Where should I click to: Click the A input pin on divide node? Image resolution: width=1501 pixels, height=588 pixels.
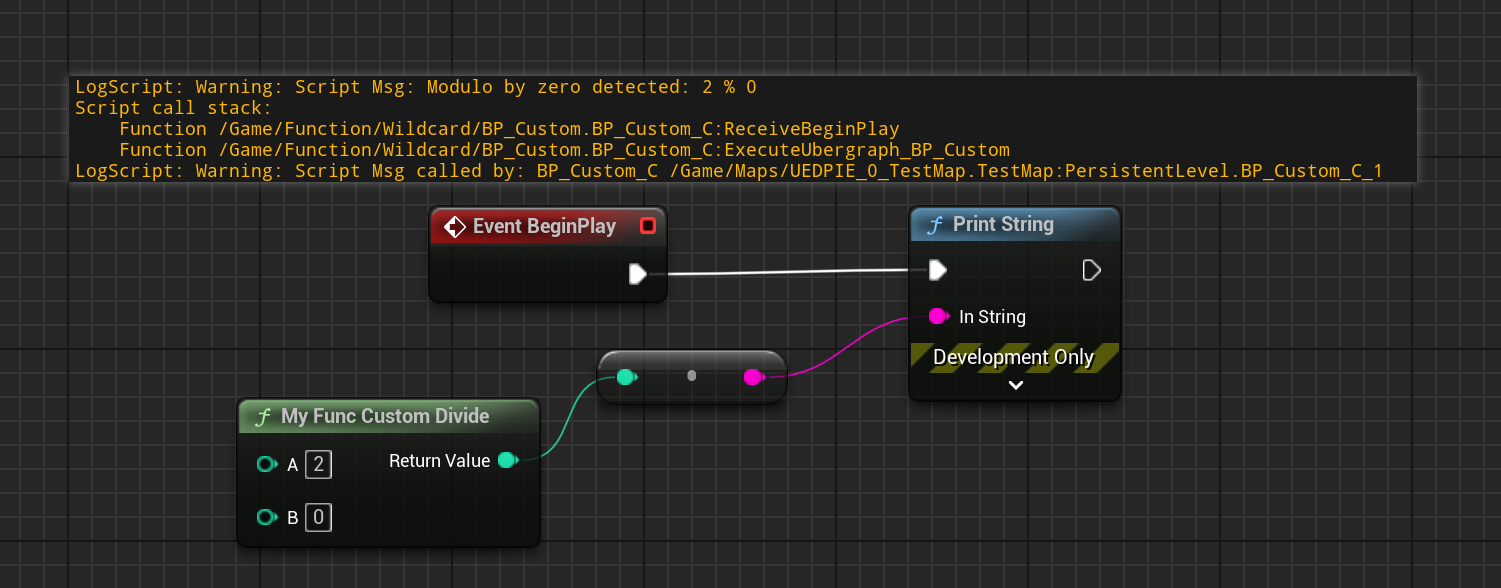266,464
